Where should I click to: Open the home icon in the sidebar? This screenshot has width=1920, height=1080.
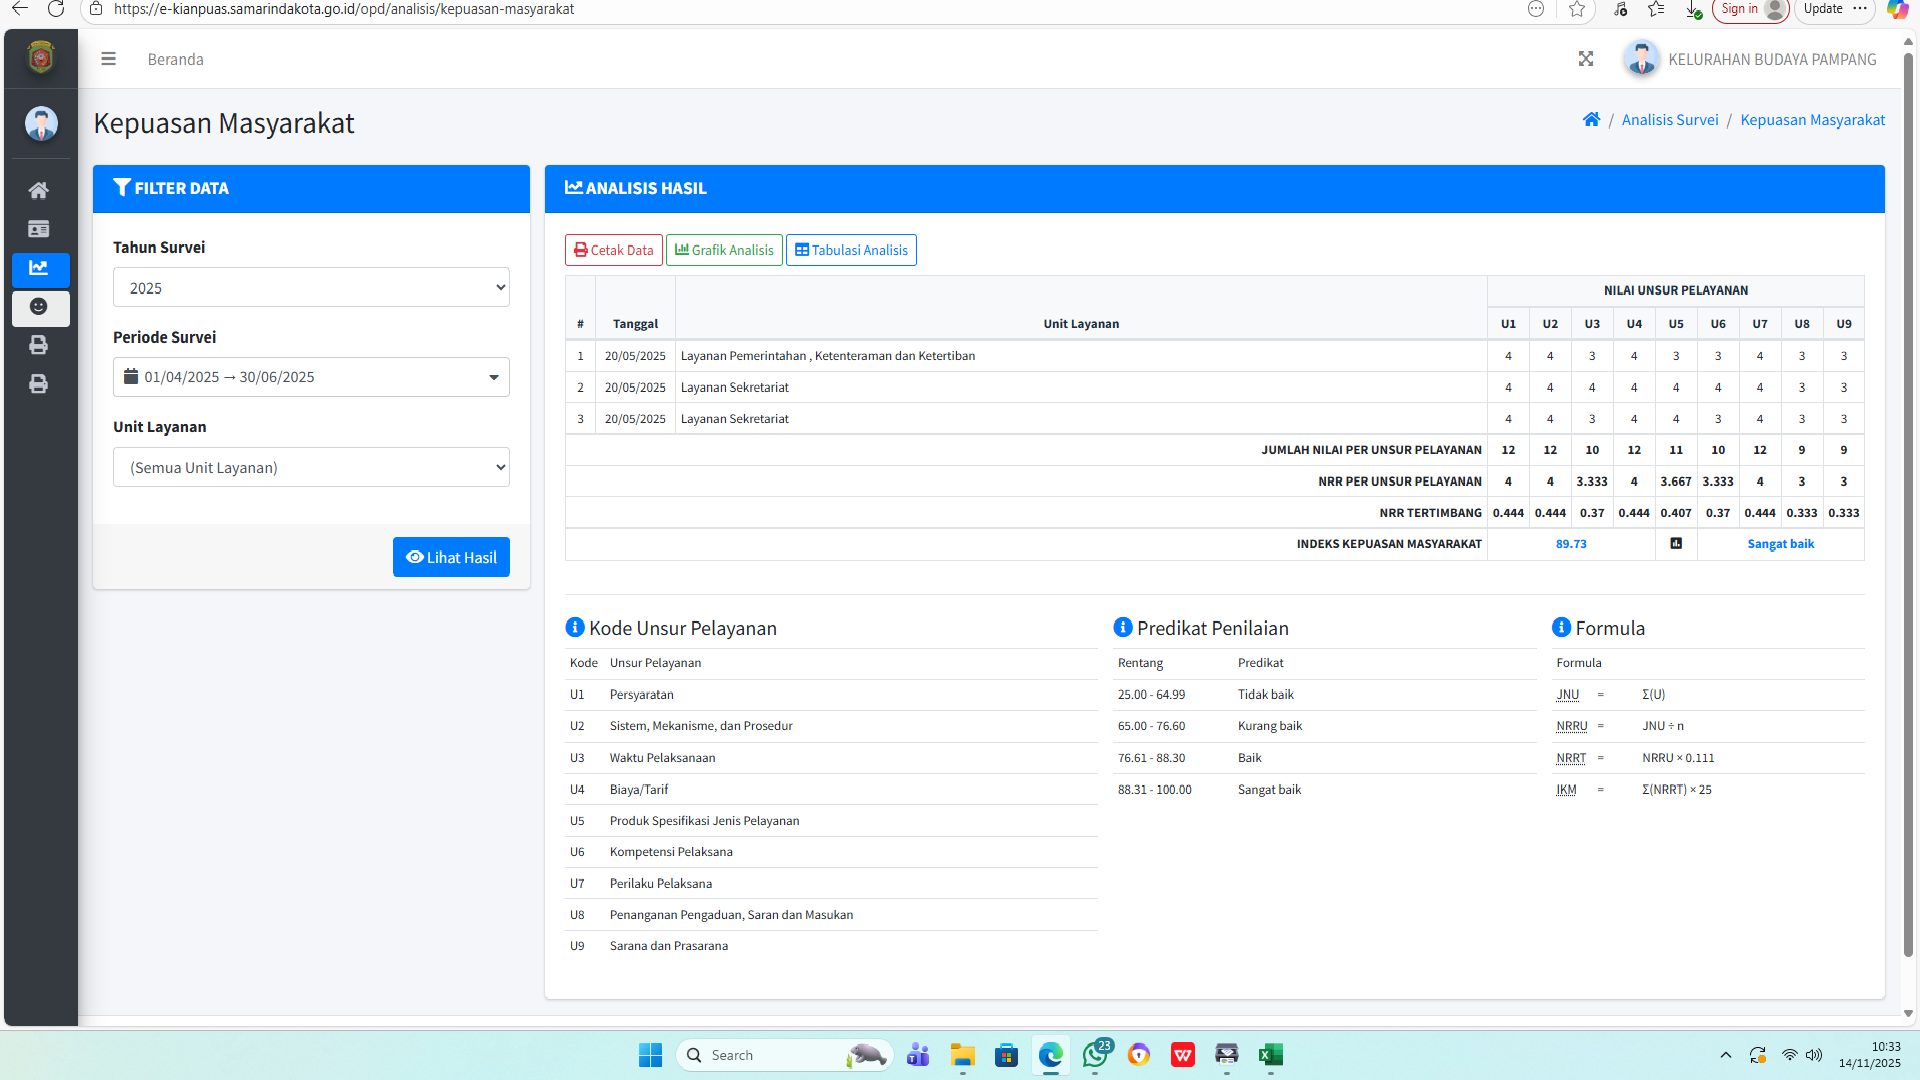tap(39, 190)
